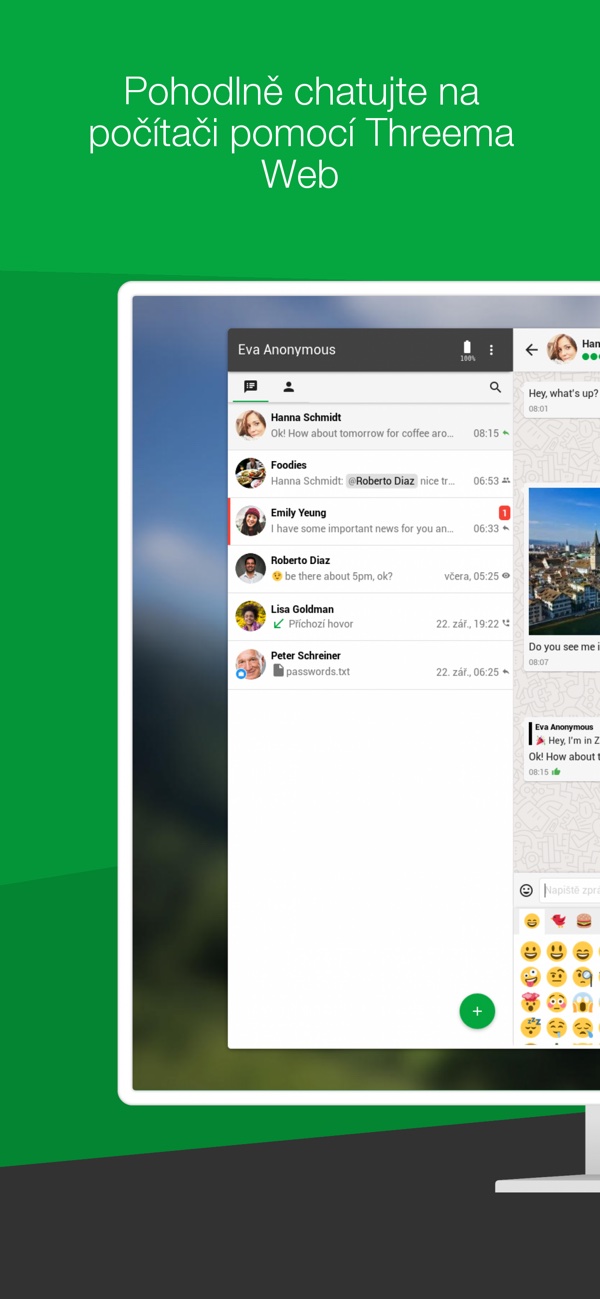This screenshot has width=600, height=1299.
Task: Click the incoming call arrow for Lisa Goldman
Action: pyautogui.click(x=278, y=624)
